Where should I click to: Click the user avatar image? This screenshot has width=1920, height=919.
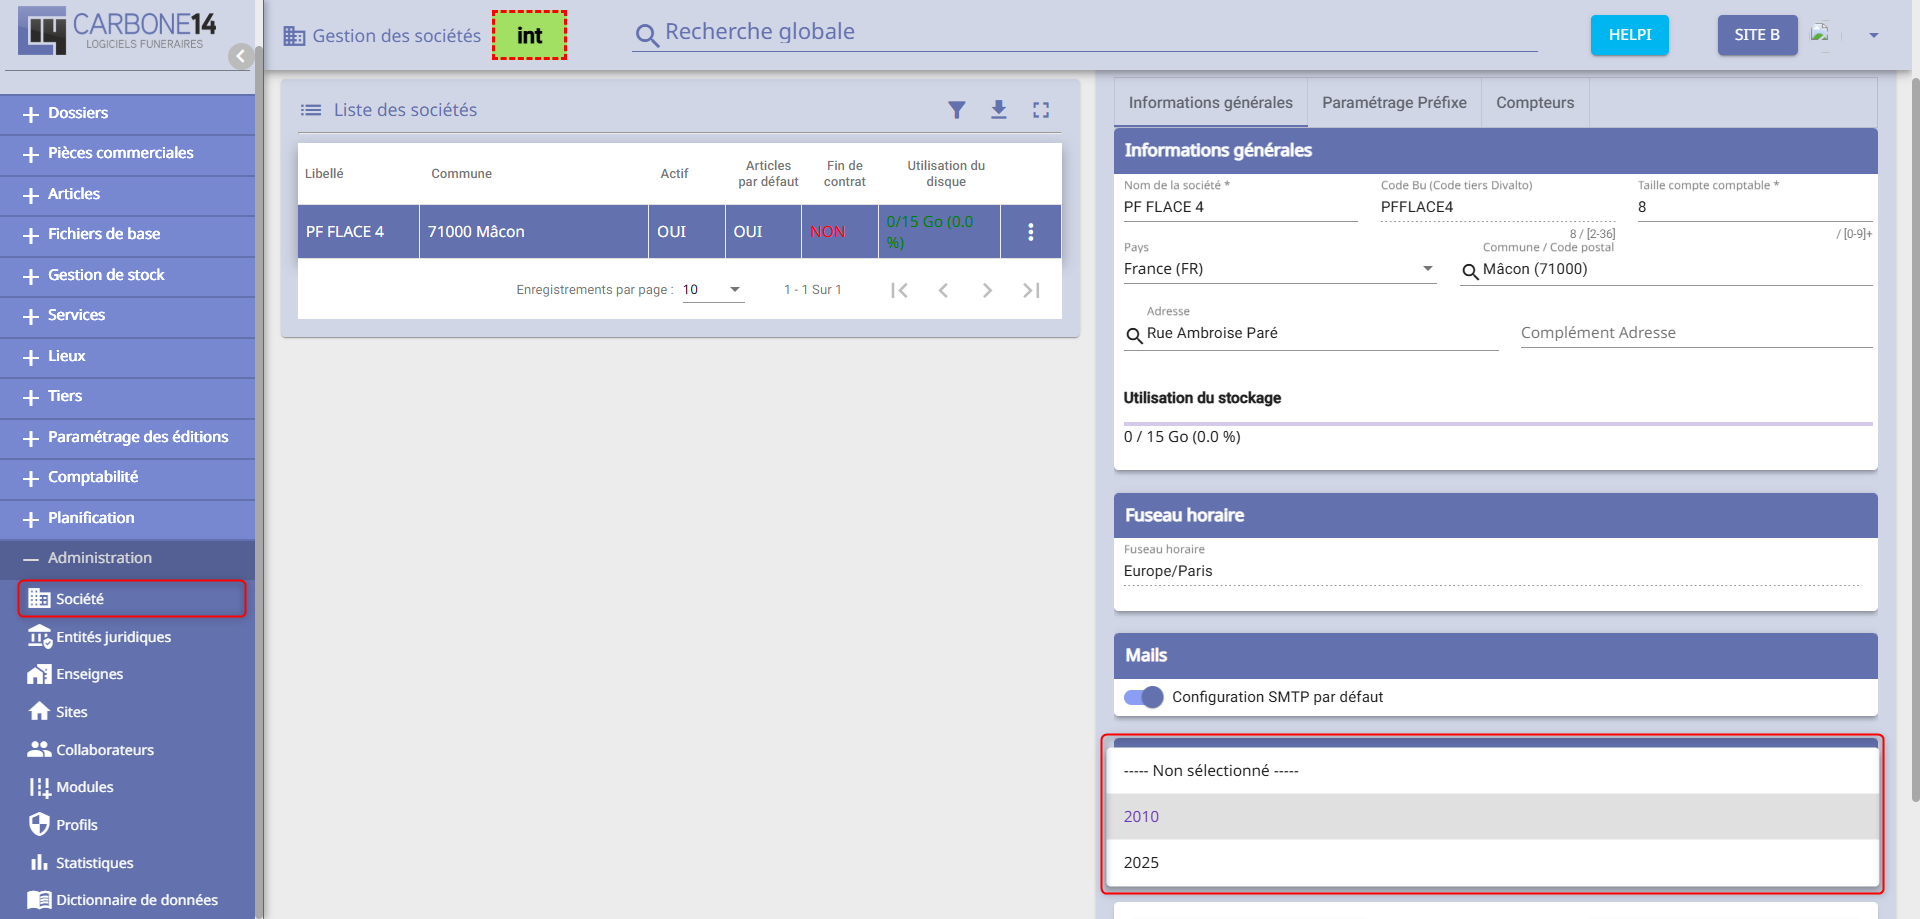tap(1821, 34)
